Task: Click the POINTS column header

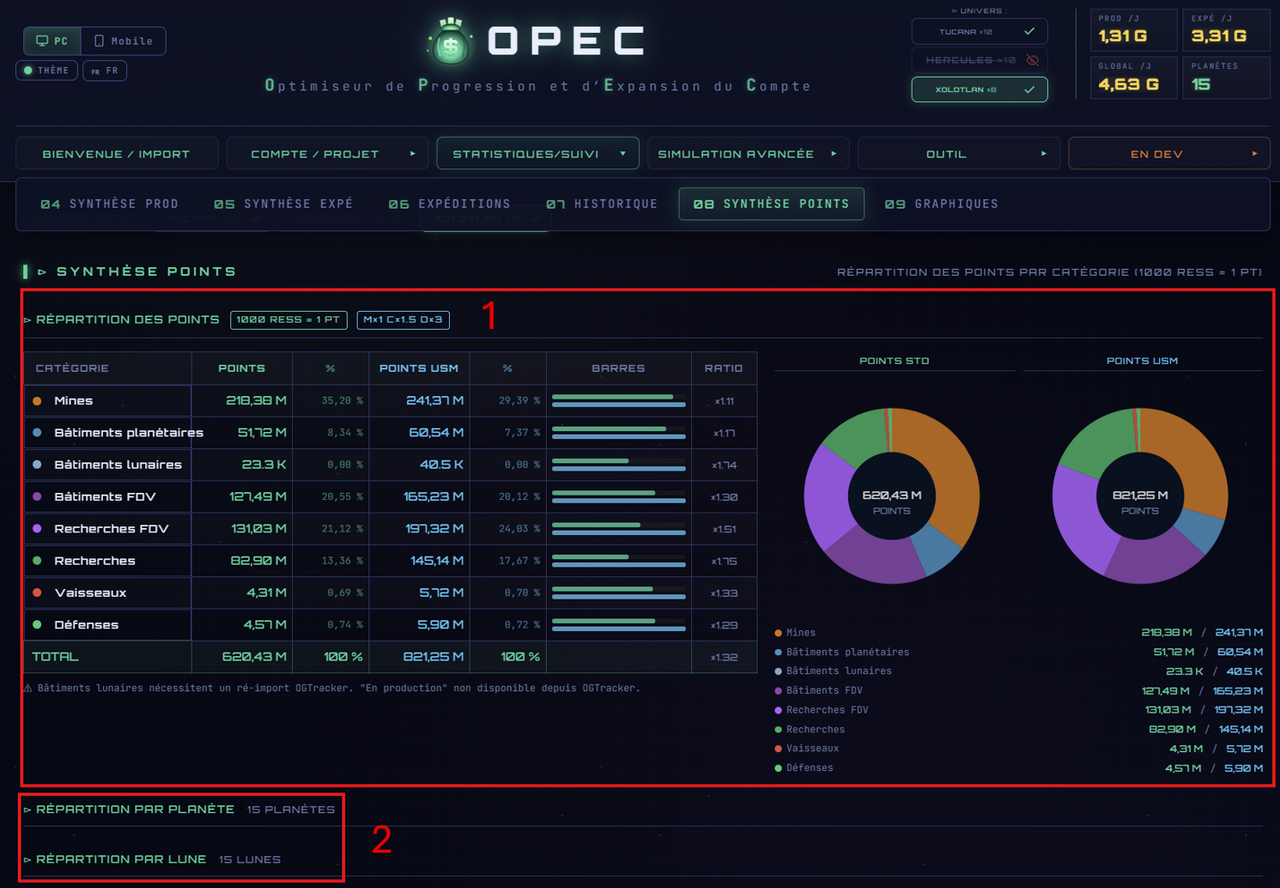Action: tap(242, 368)
